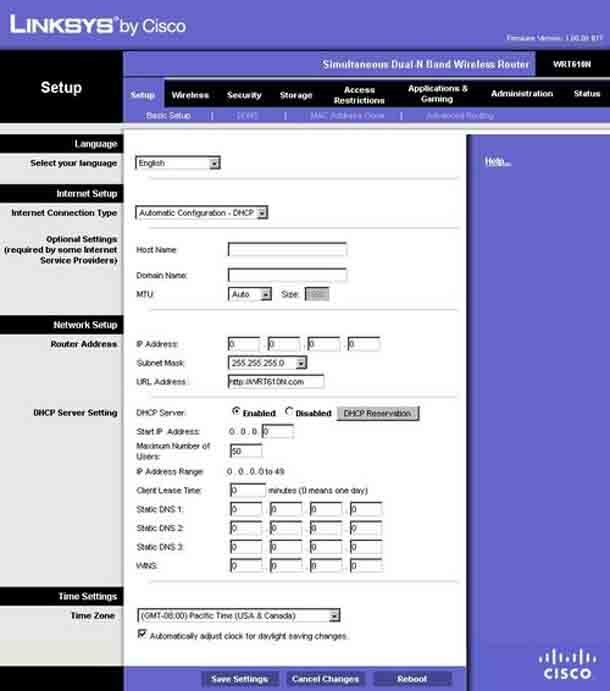This screenshot has width=610, height=691.
Task: Click the MTU Size field
Action: tap(317, 294)
